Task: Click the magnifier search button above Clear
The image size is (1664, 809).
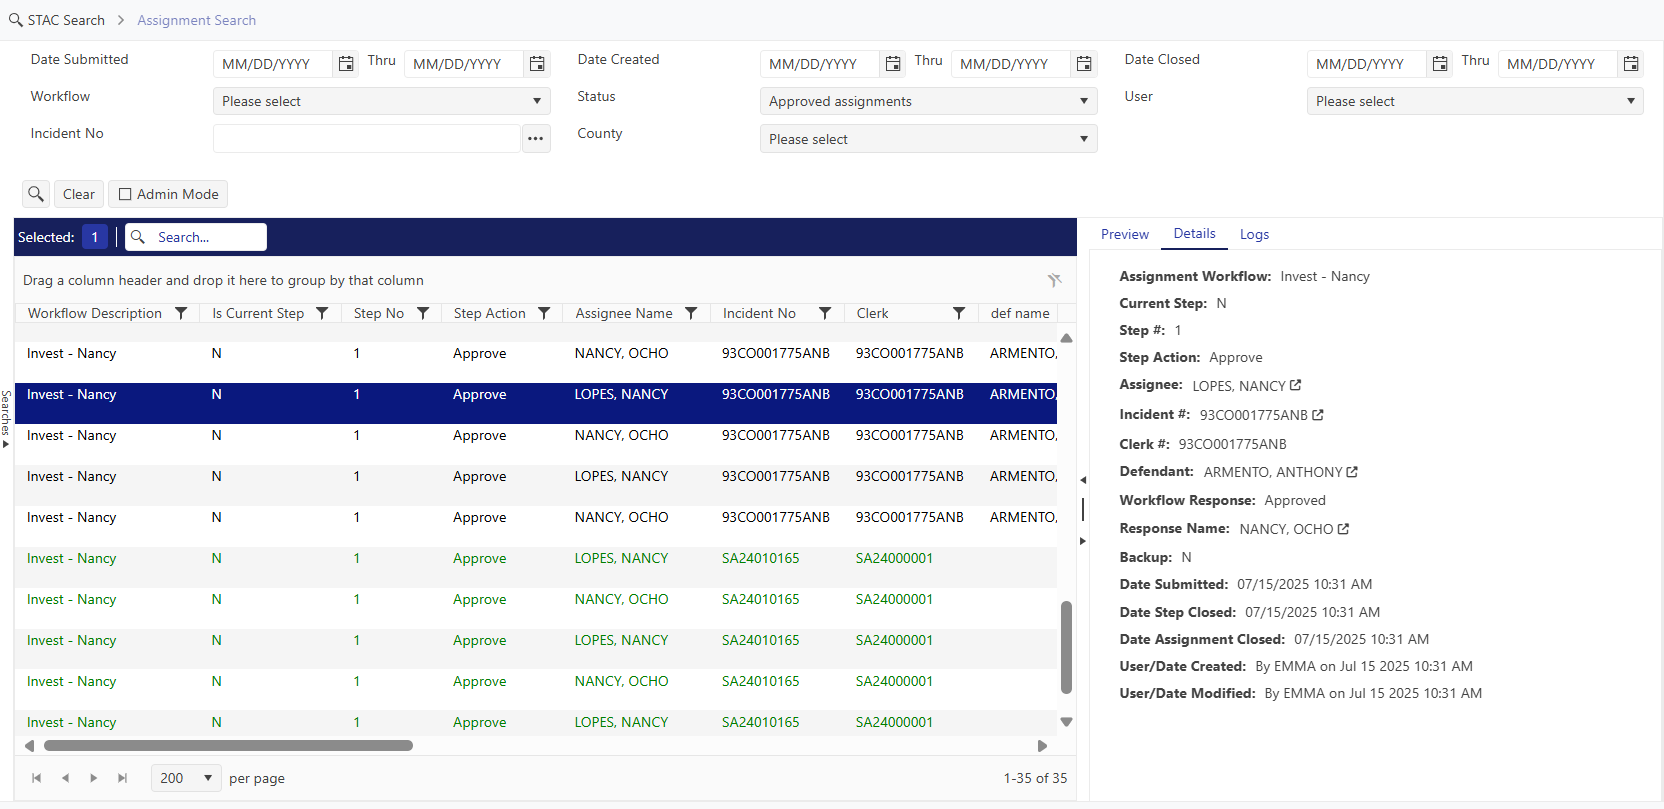Action: (36, 194)
